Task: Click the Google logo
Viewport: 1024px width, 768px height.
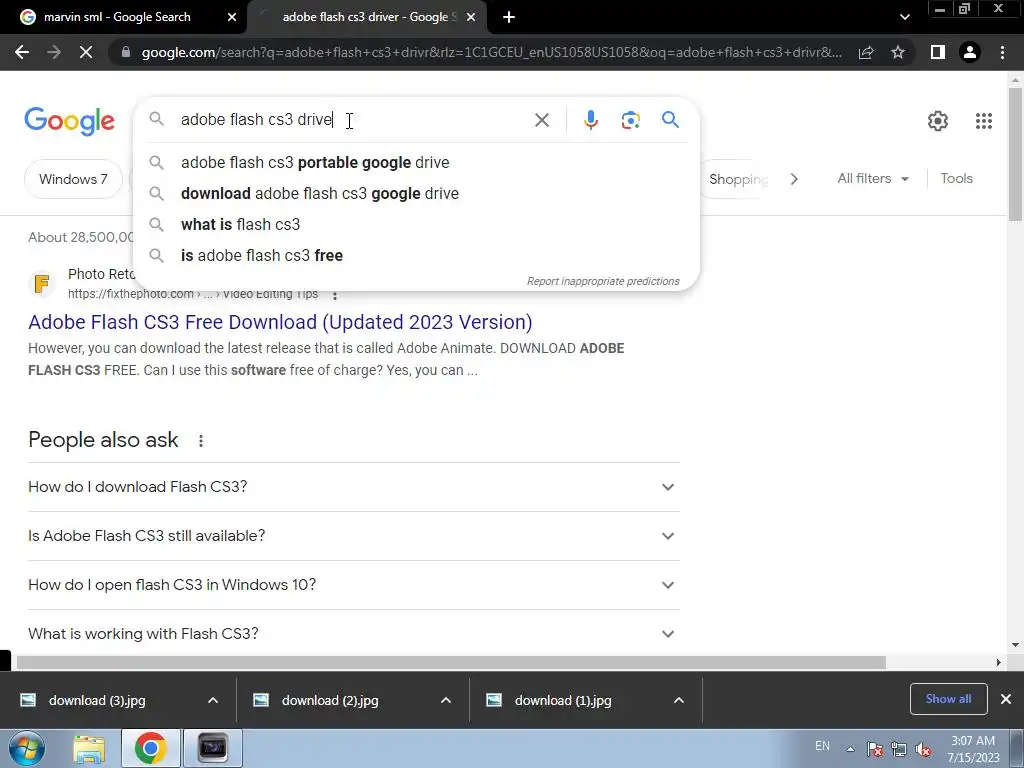Action: [x=69, y=121]
